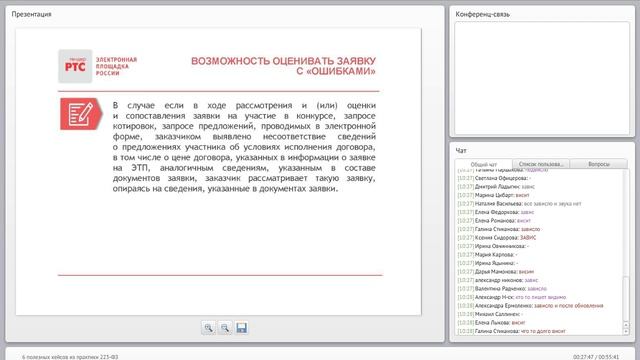This screenshot has width=640, height=360.
Task: Click Александра Ермоленко chat message
Action: [530, 306]
